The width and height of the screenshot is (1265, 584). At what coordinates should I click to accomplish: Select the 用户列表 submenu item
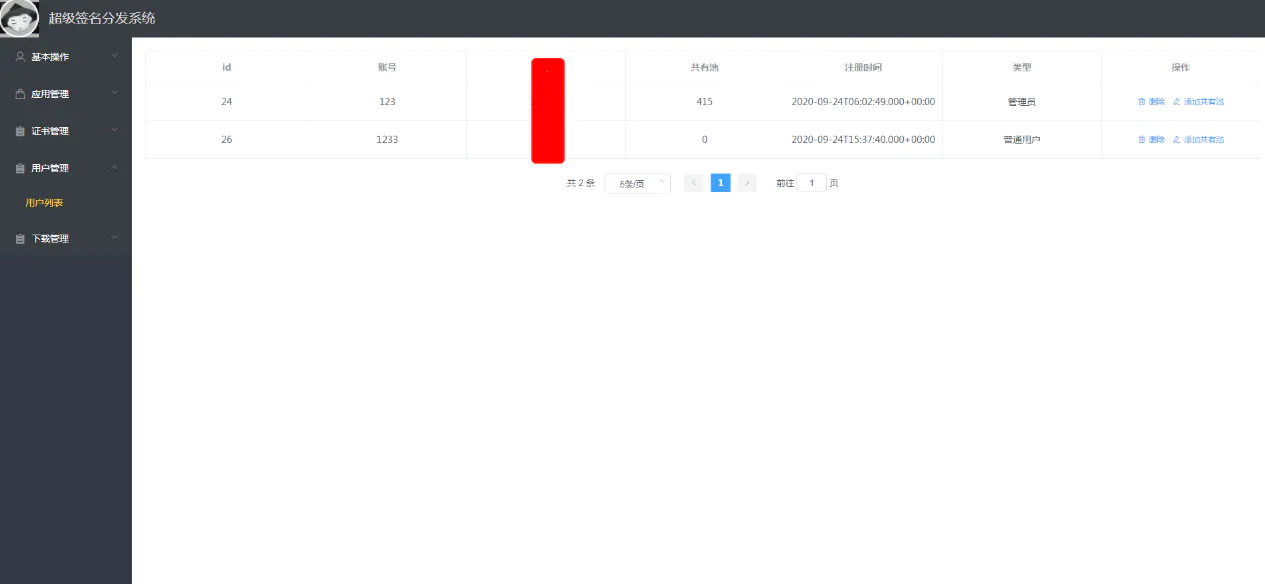coord(44,203)
